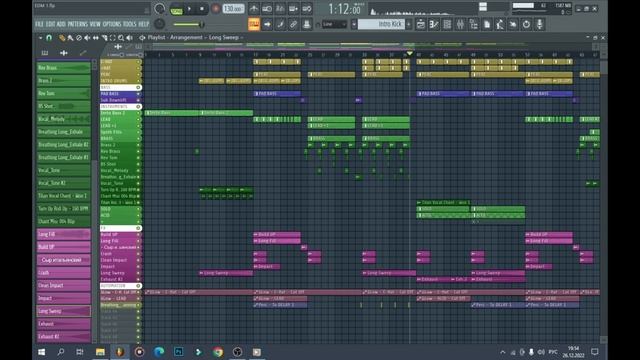Mute the PAD BASS track
Viewport: 640px width, 360px height.
tap(138, 94)
